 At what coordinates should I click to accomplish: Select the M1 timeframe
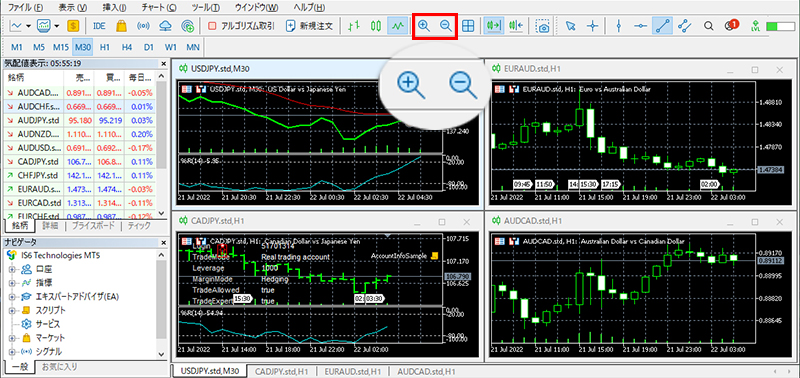click(x=17, y=47)
